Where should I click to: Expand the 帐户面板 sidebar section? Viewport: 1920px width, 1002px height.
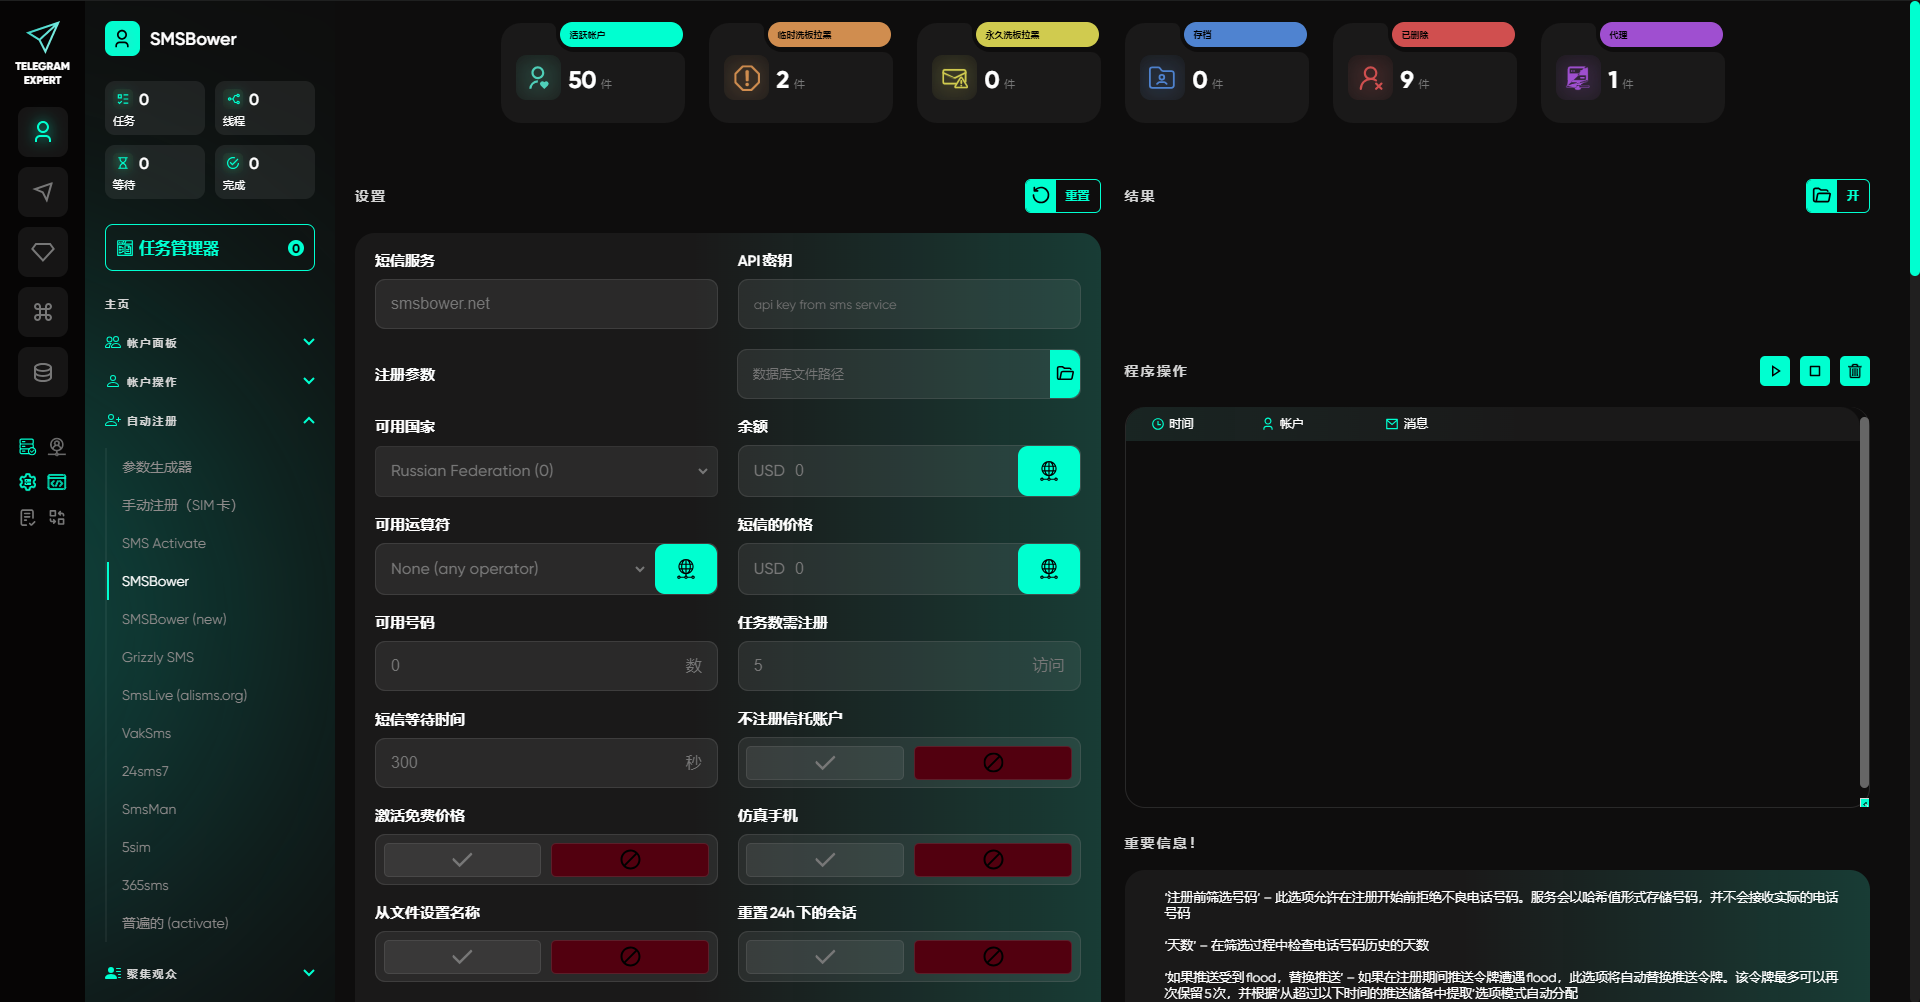tap(209, 343)
